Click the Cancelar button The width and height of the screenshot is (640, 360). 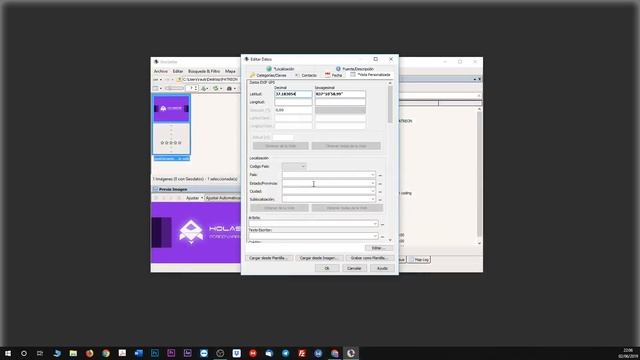click(x=354, y=268)
